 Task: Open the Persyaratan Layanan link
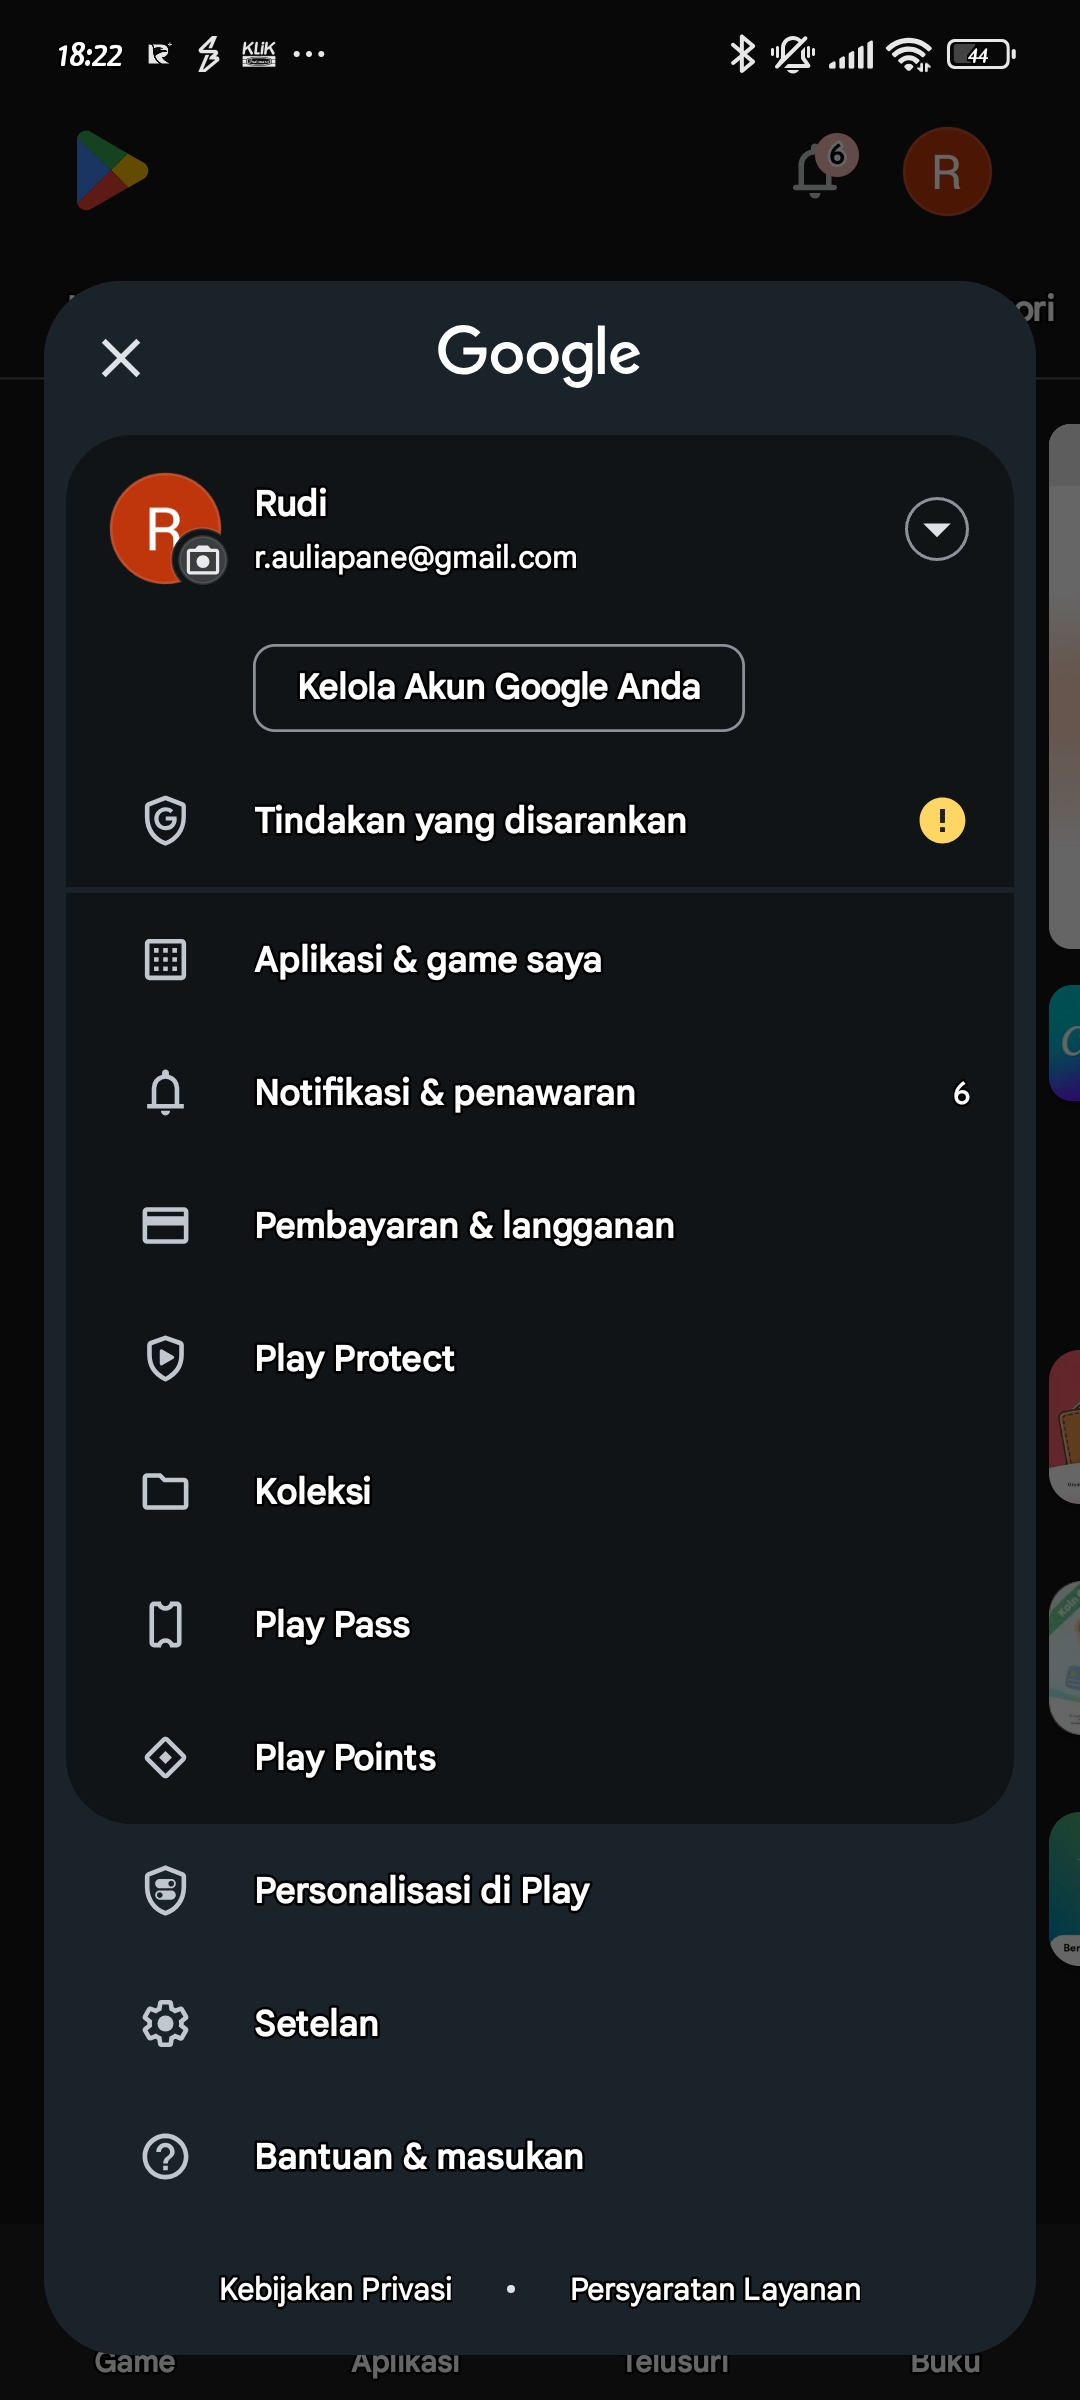click(x=715, y=2289)
